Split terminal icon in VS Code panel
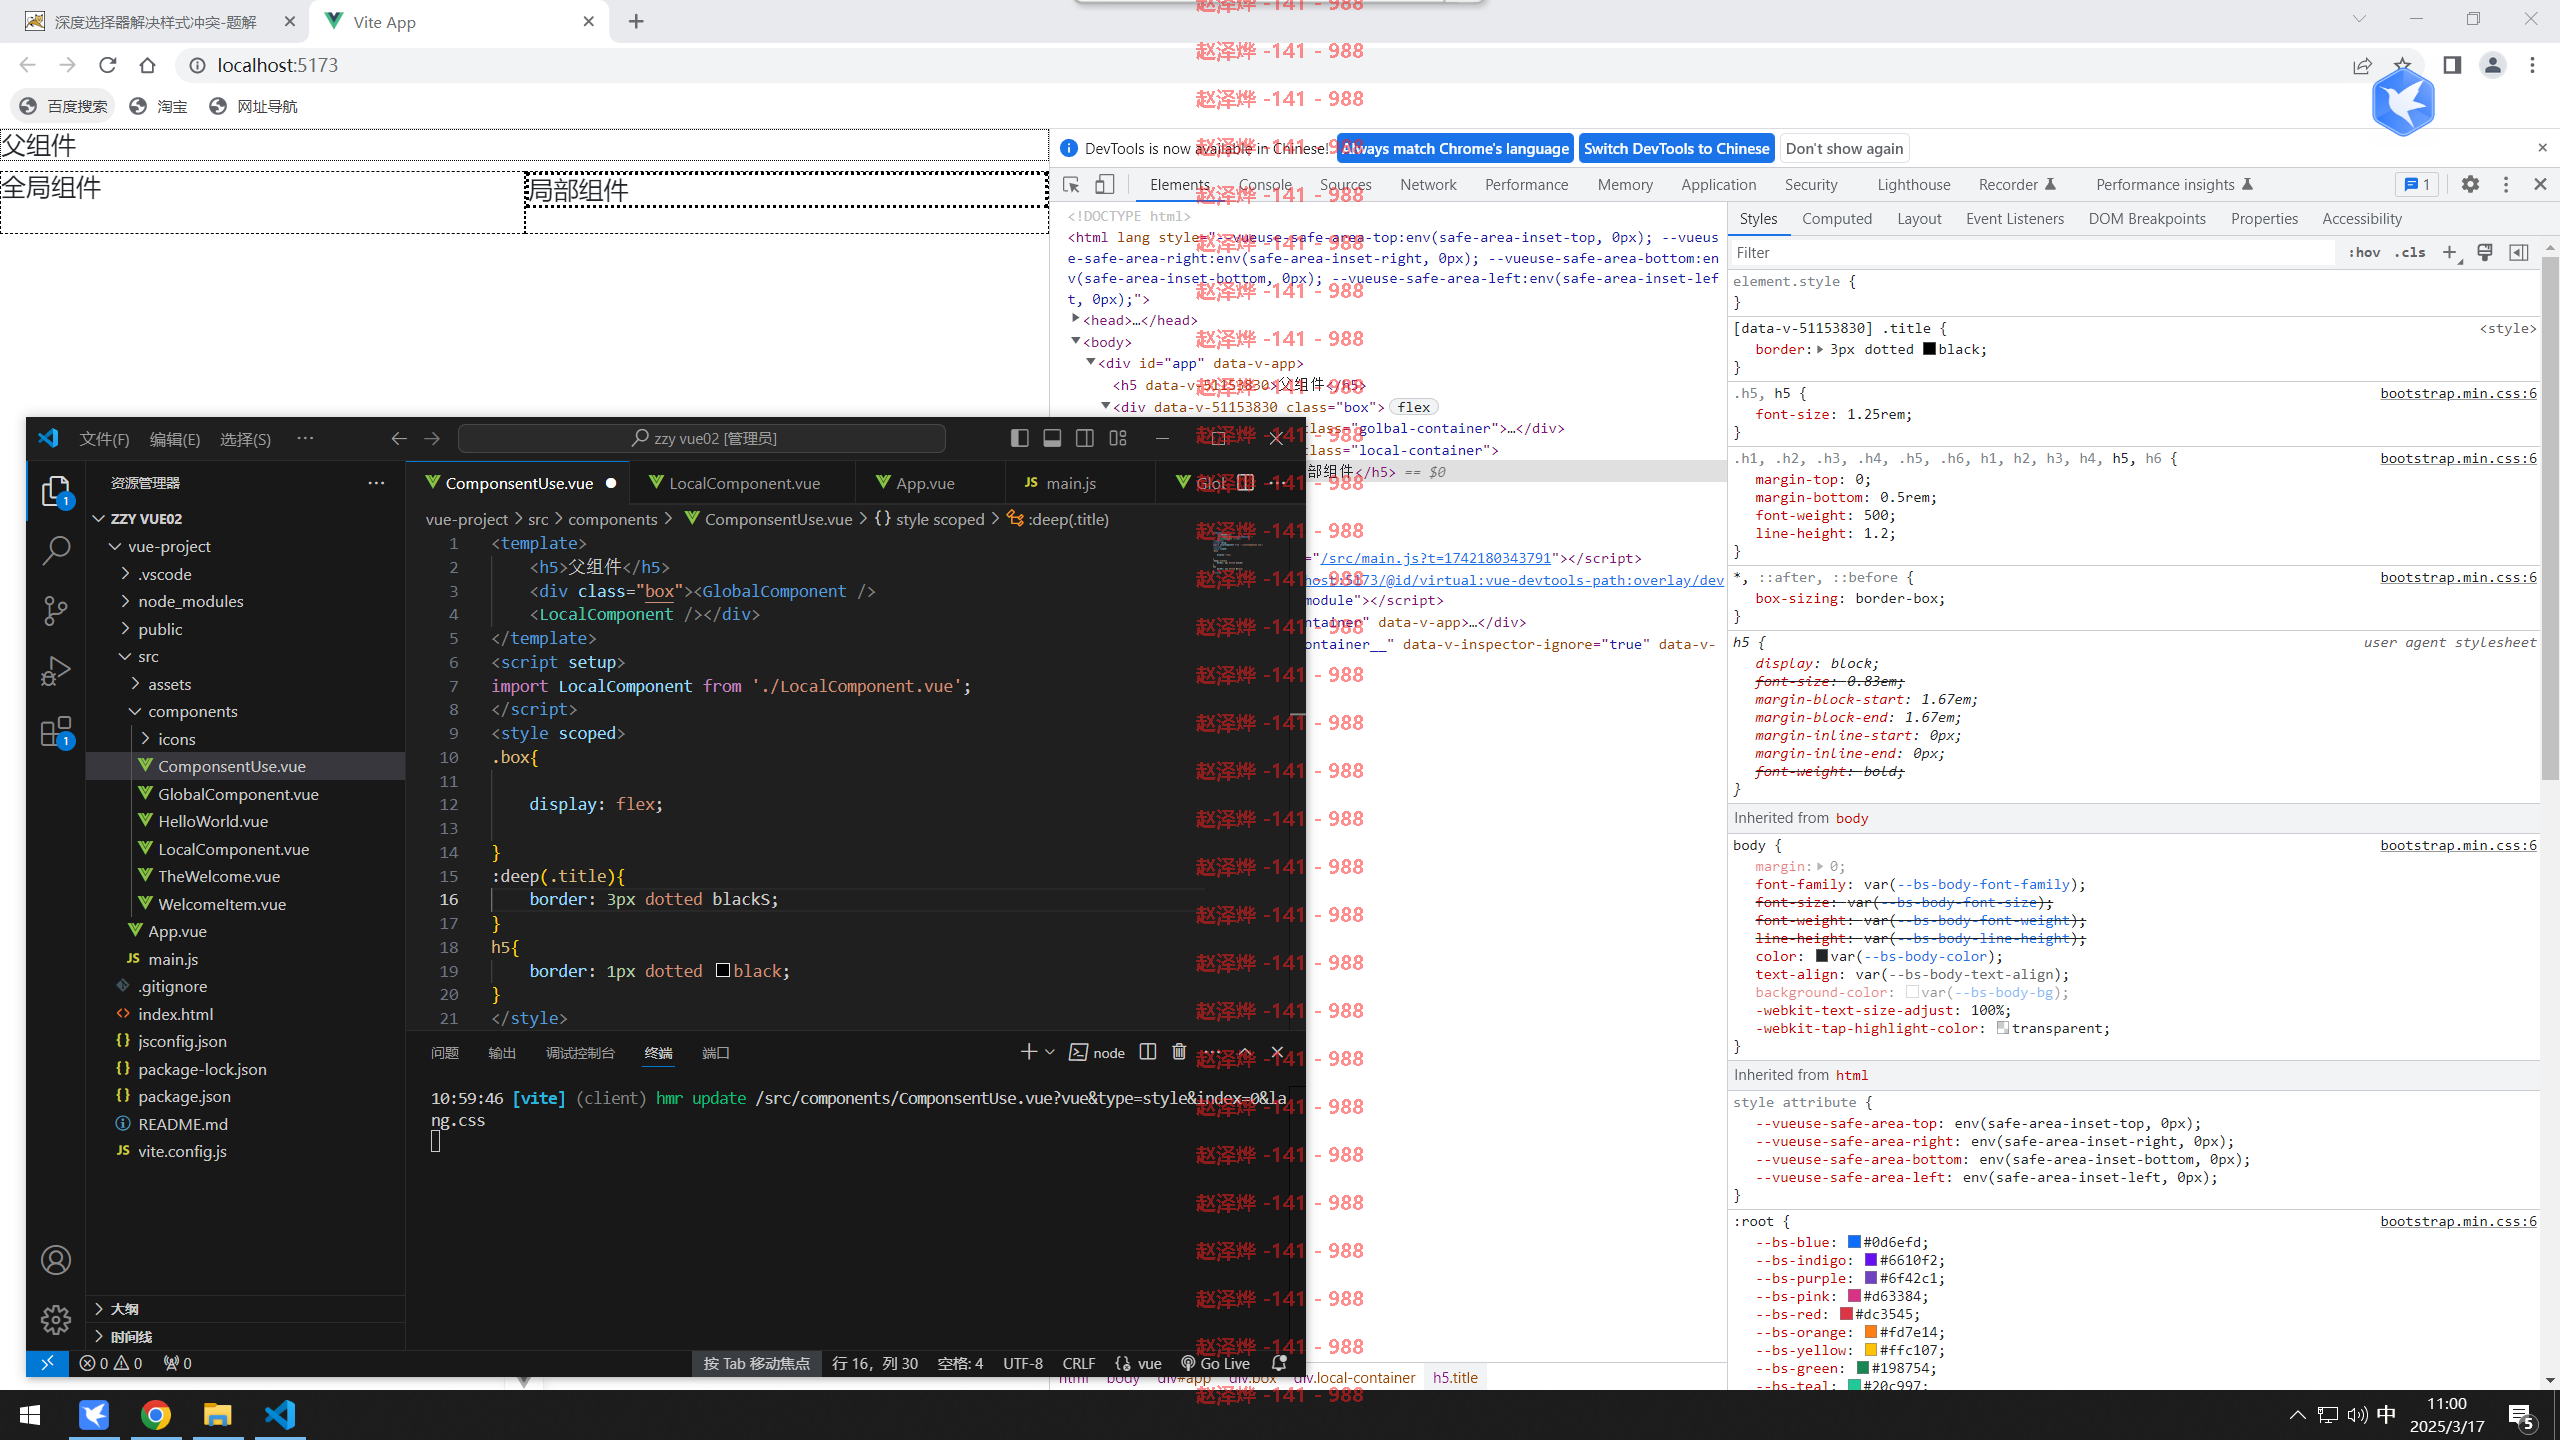The width and height of the screenshot is (2560, 1440). point(1148,1052)
